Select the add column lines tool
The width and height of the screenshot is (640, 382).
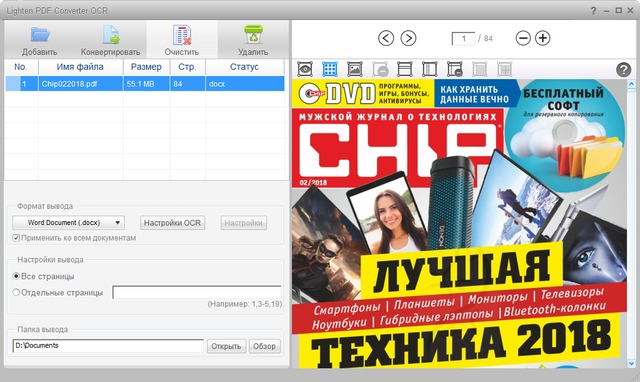pyautogui.click(x=429, y=69)
